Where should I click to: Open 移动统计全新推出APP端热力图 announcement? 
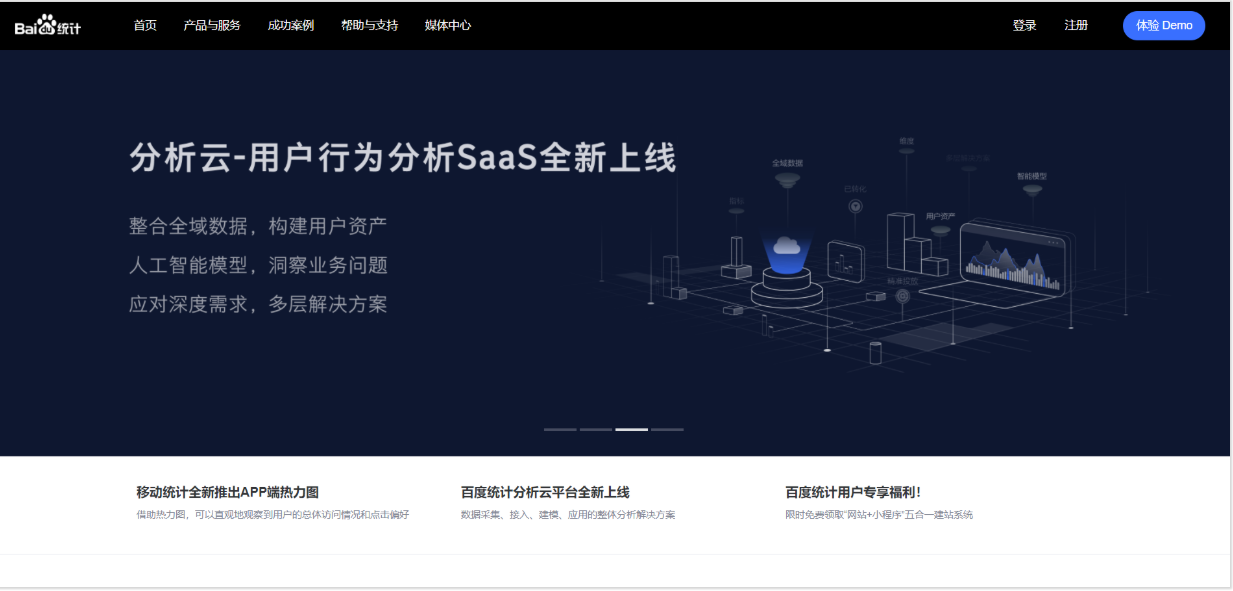[227, 492]
